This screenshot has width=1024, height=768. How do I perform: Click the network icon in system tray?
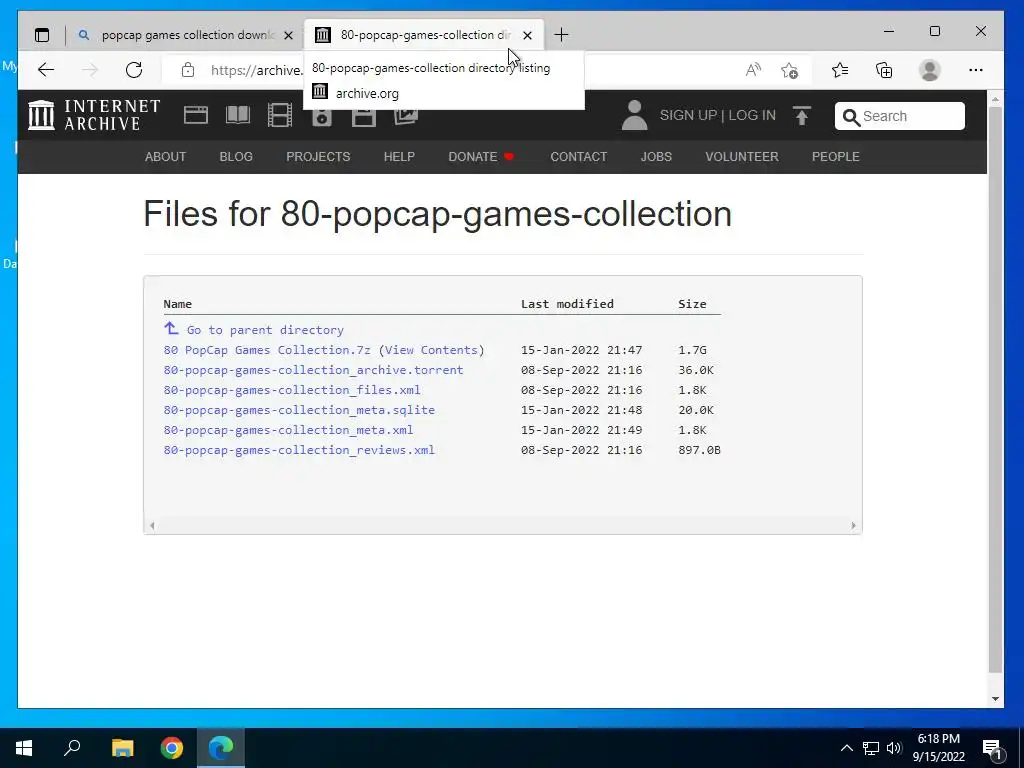pos(871,748)
